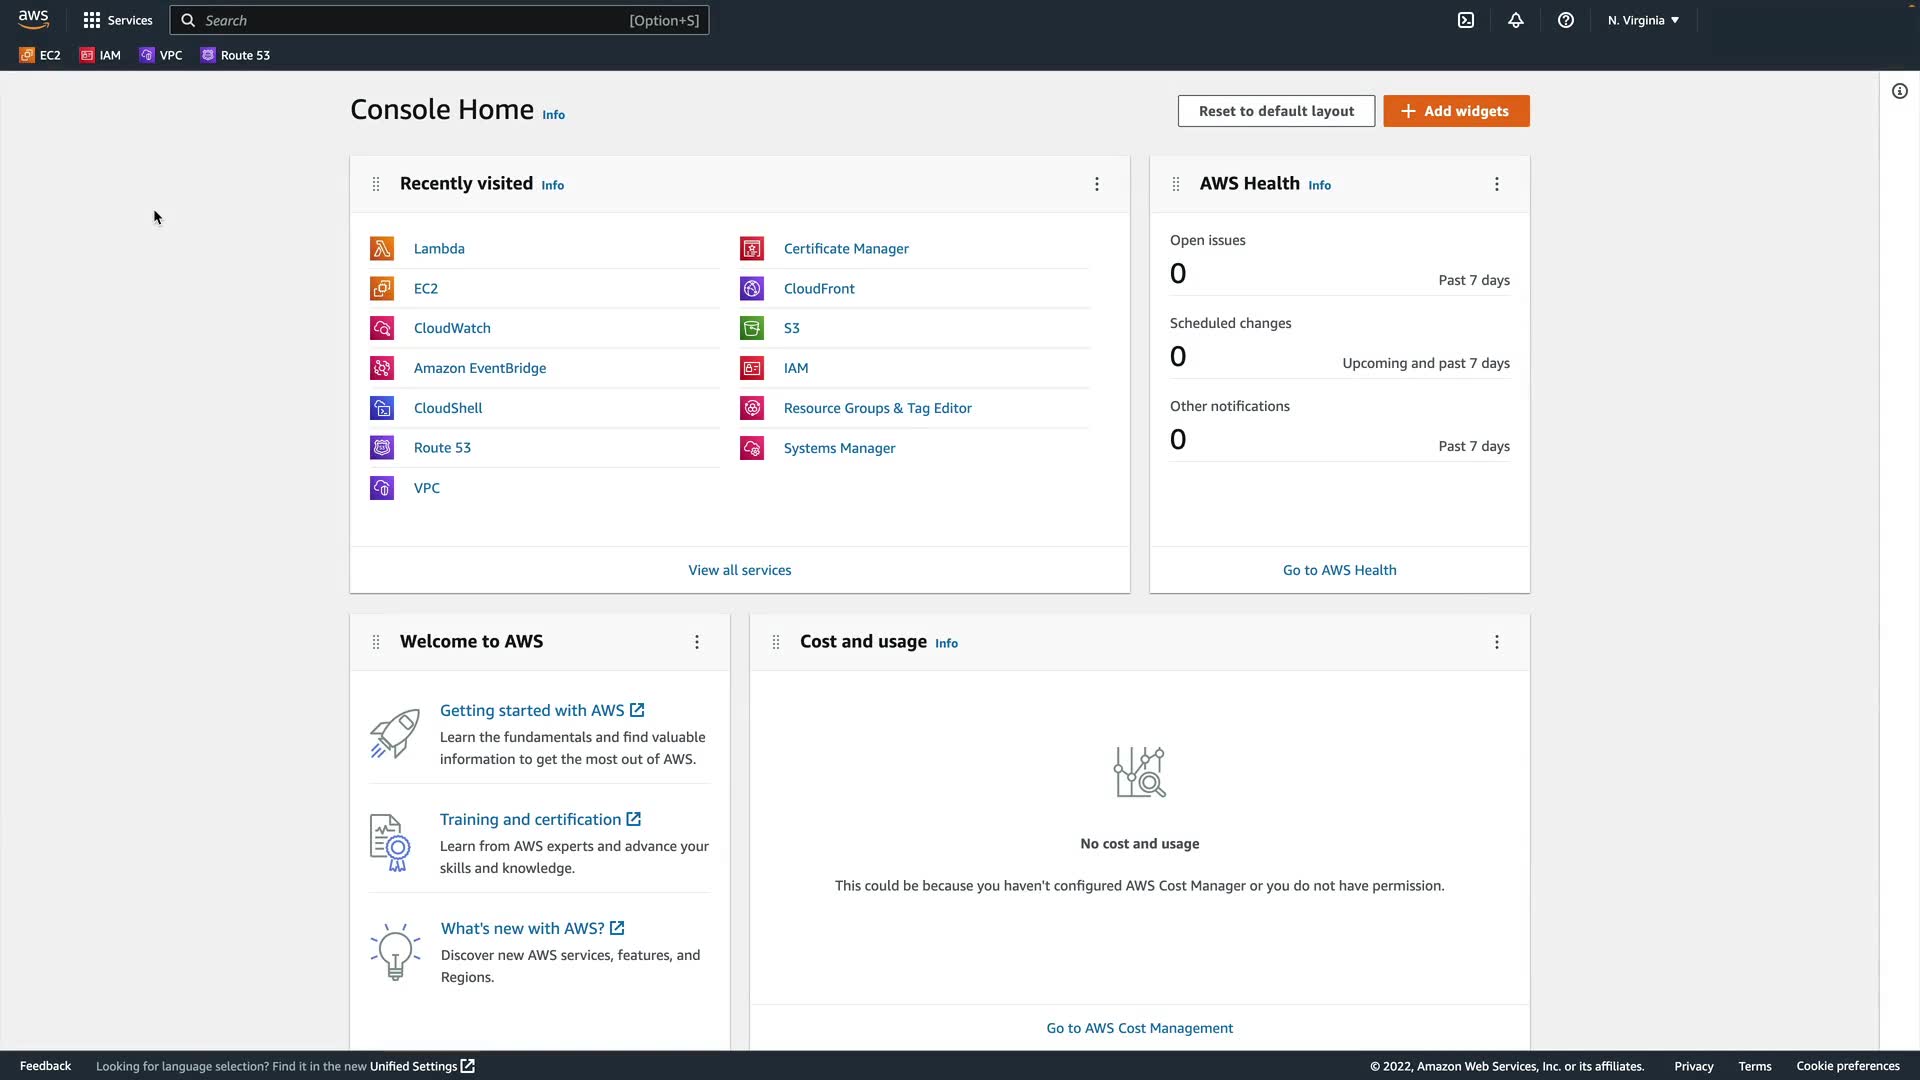This screenshot has width=1920, height=1080.
Task: Open the Services menu
Action: [x=118, y=20]
